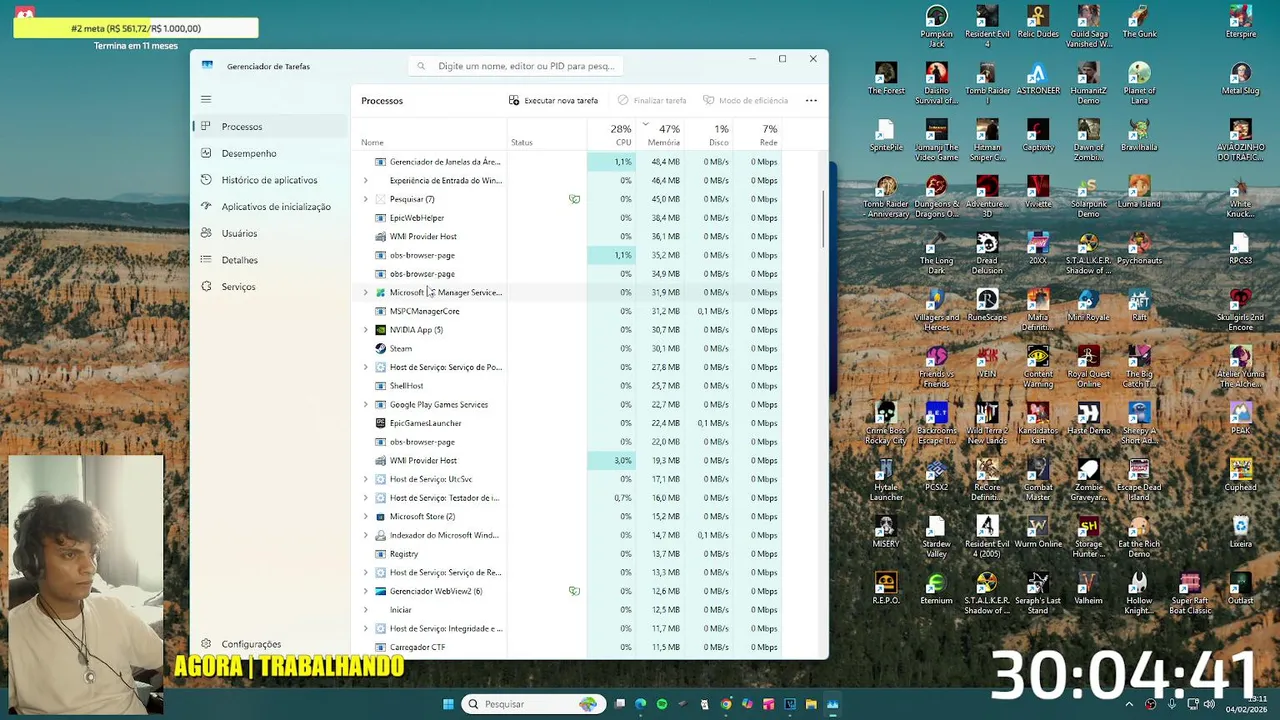This screenshot has width=1280, height=720.
Task: Click the Raft desktop shortcut
Action: click(x=1139, y=306)
